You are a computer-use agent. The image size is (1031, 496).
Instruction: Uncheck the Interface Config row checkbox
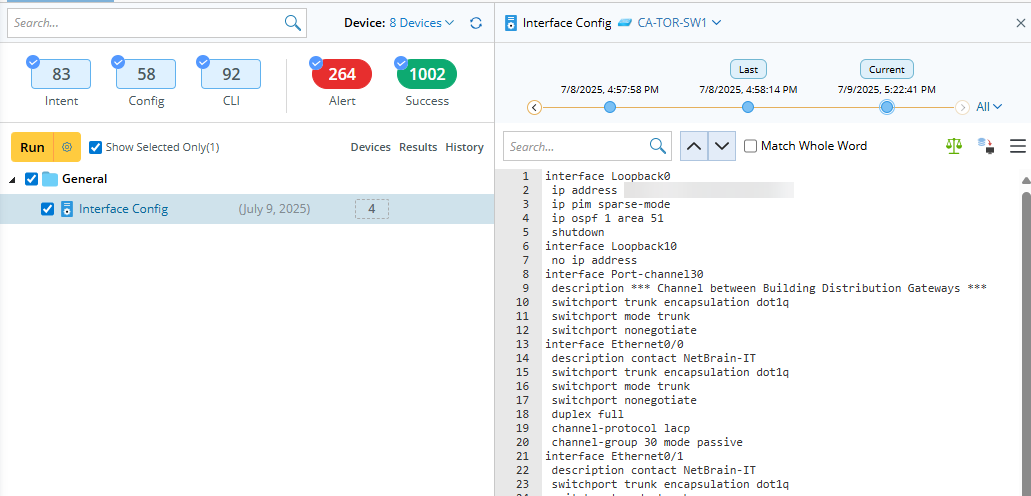[x=47, y=209]
